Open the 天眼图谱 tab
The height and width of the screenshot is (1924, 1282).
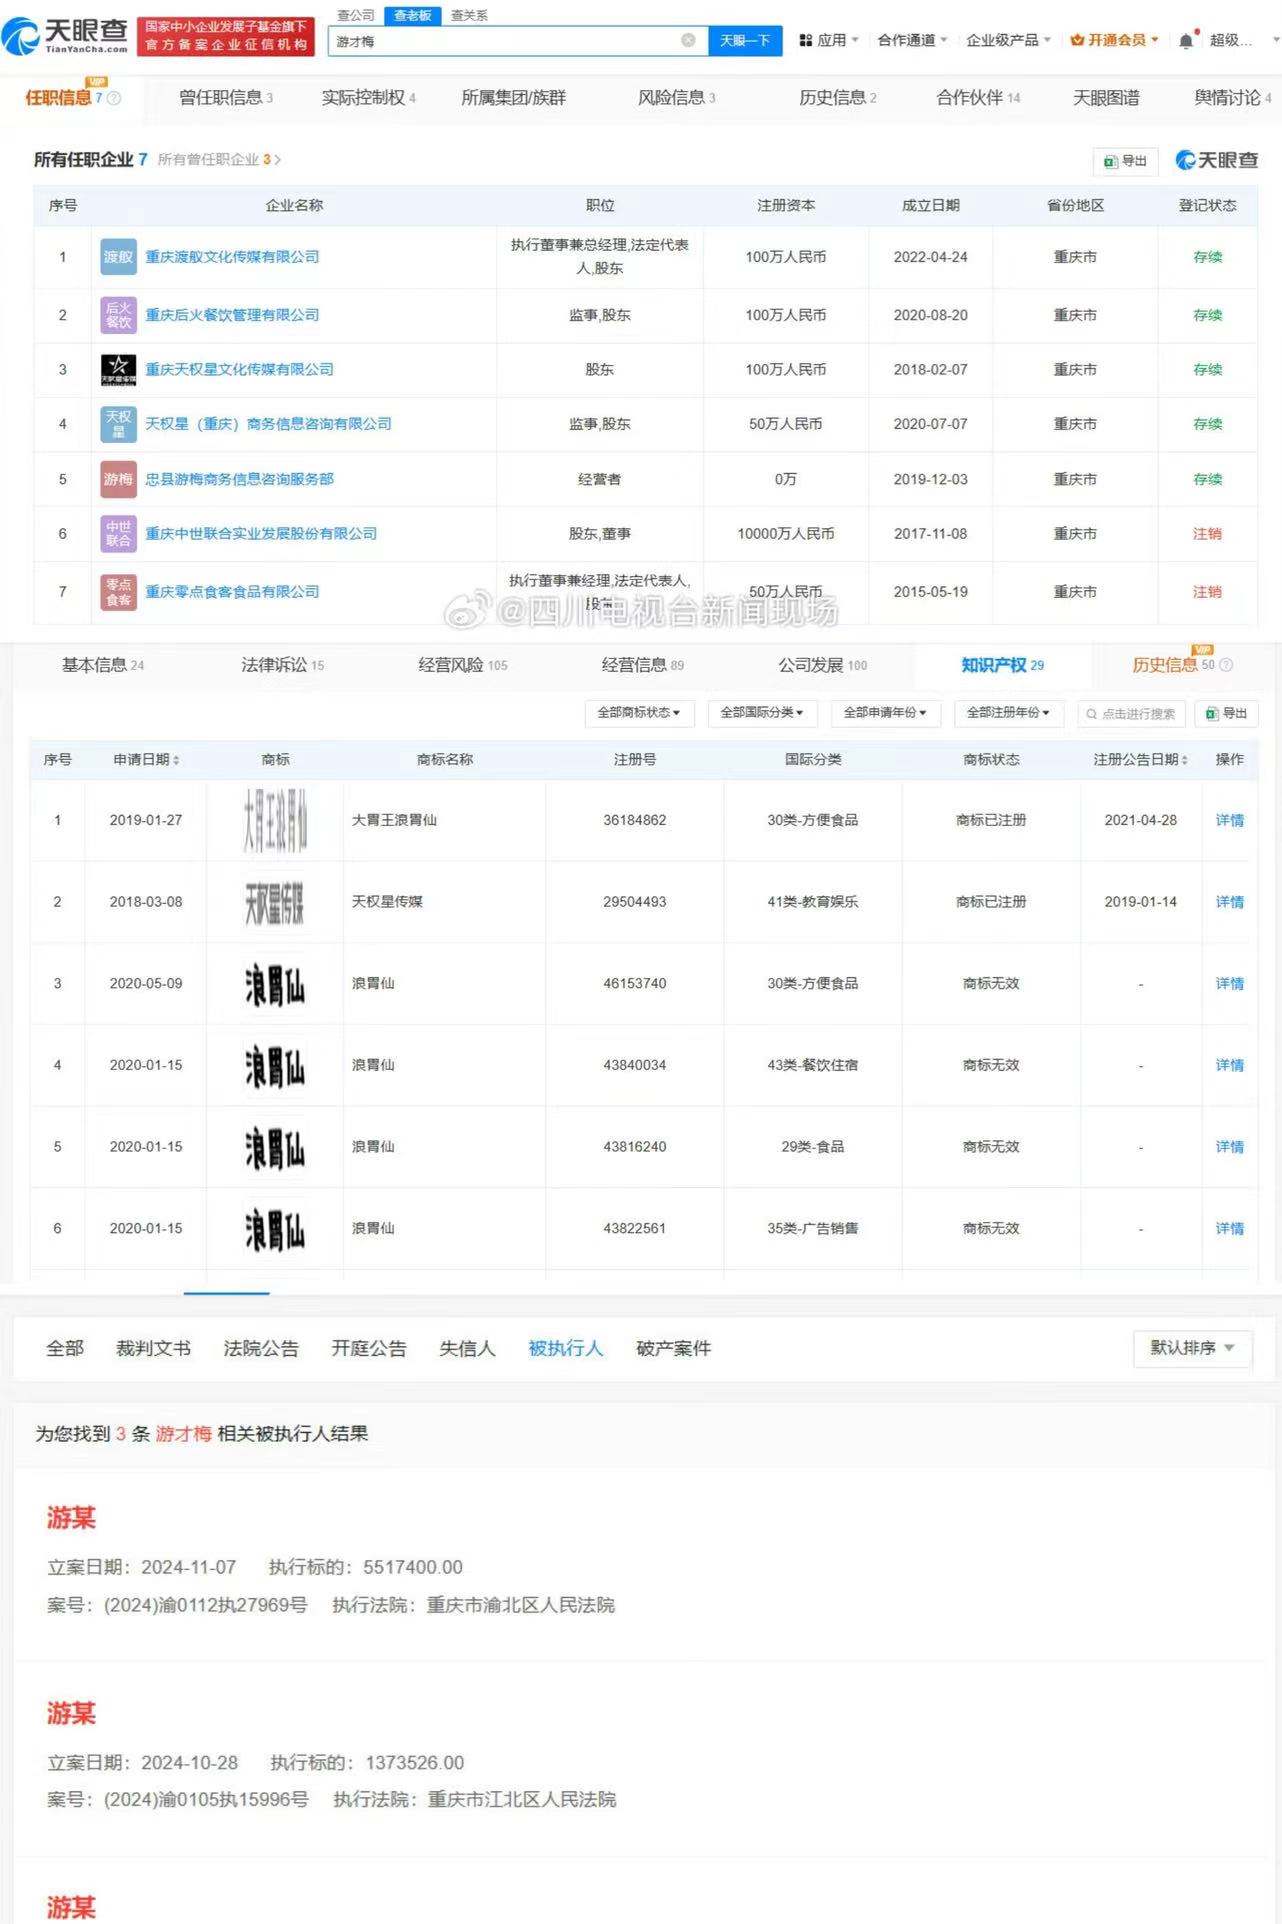1106,97
